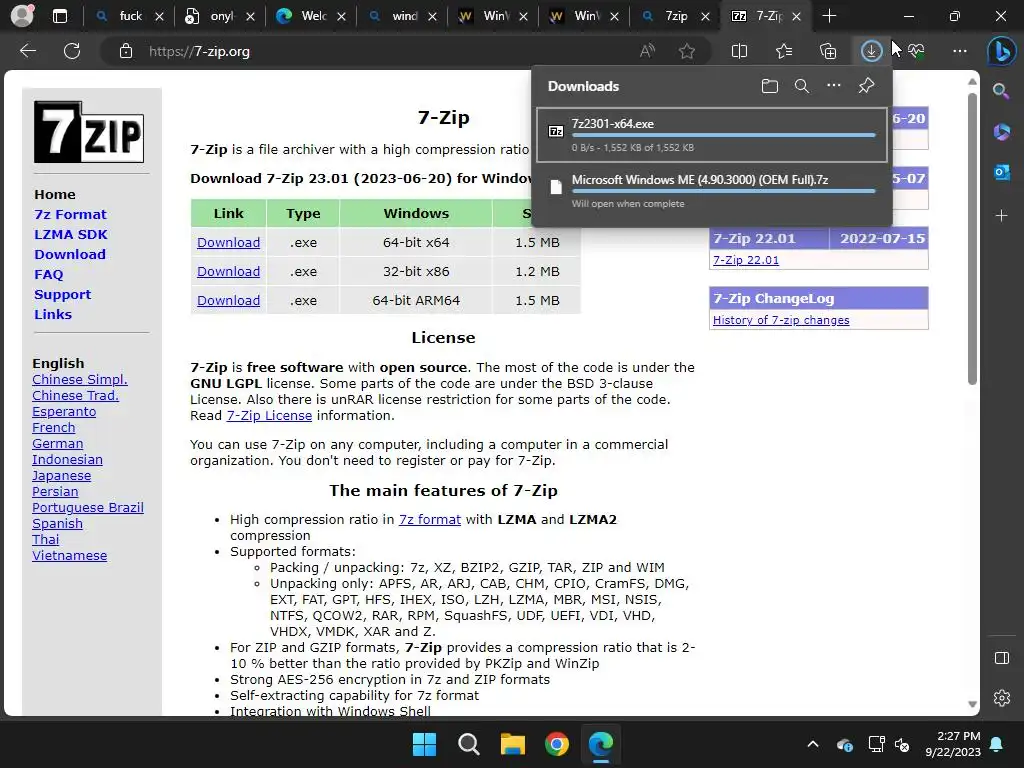1024x768 pixels.
Task: Open the Favorites list icon
Action: click(784, 51)
